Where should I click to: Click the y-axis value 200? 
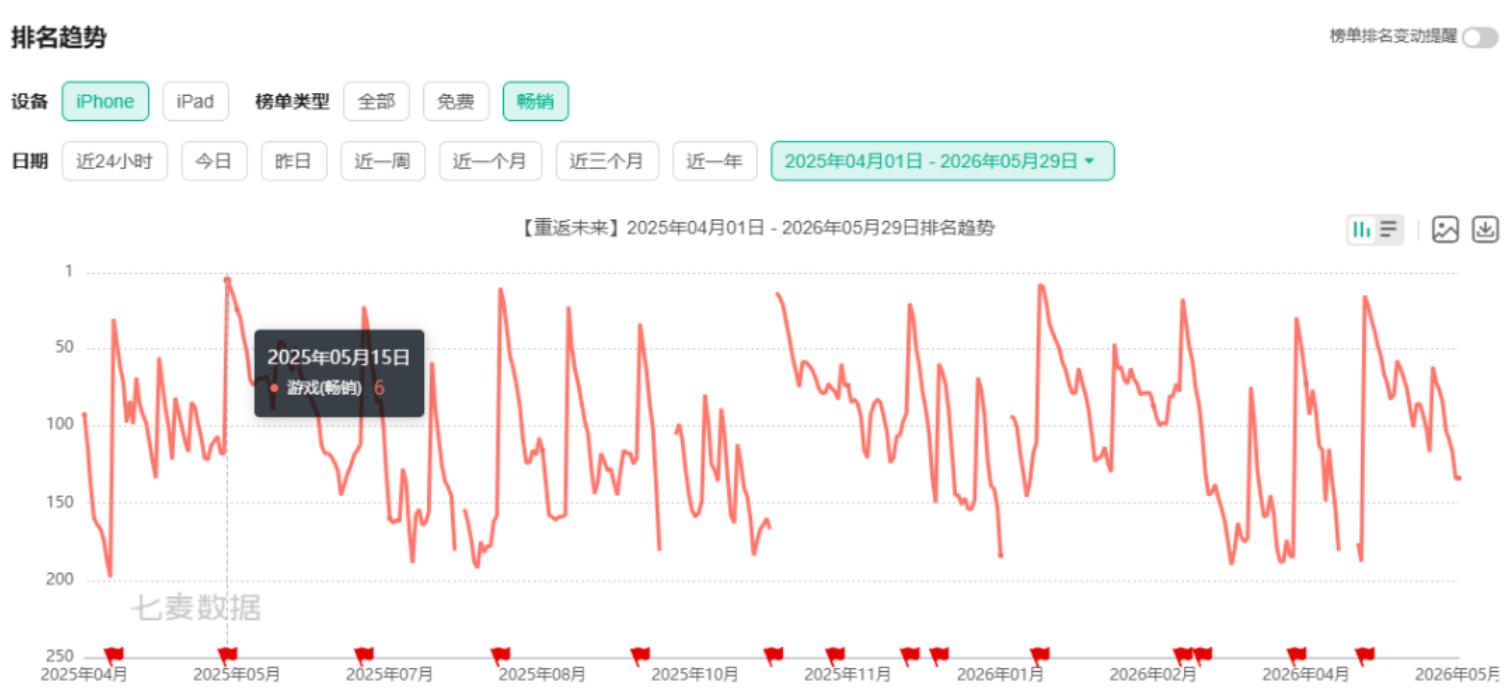60,579
